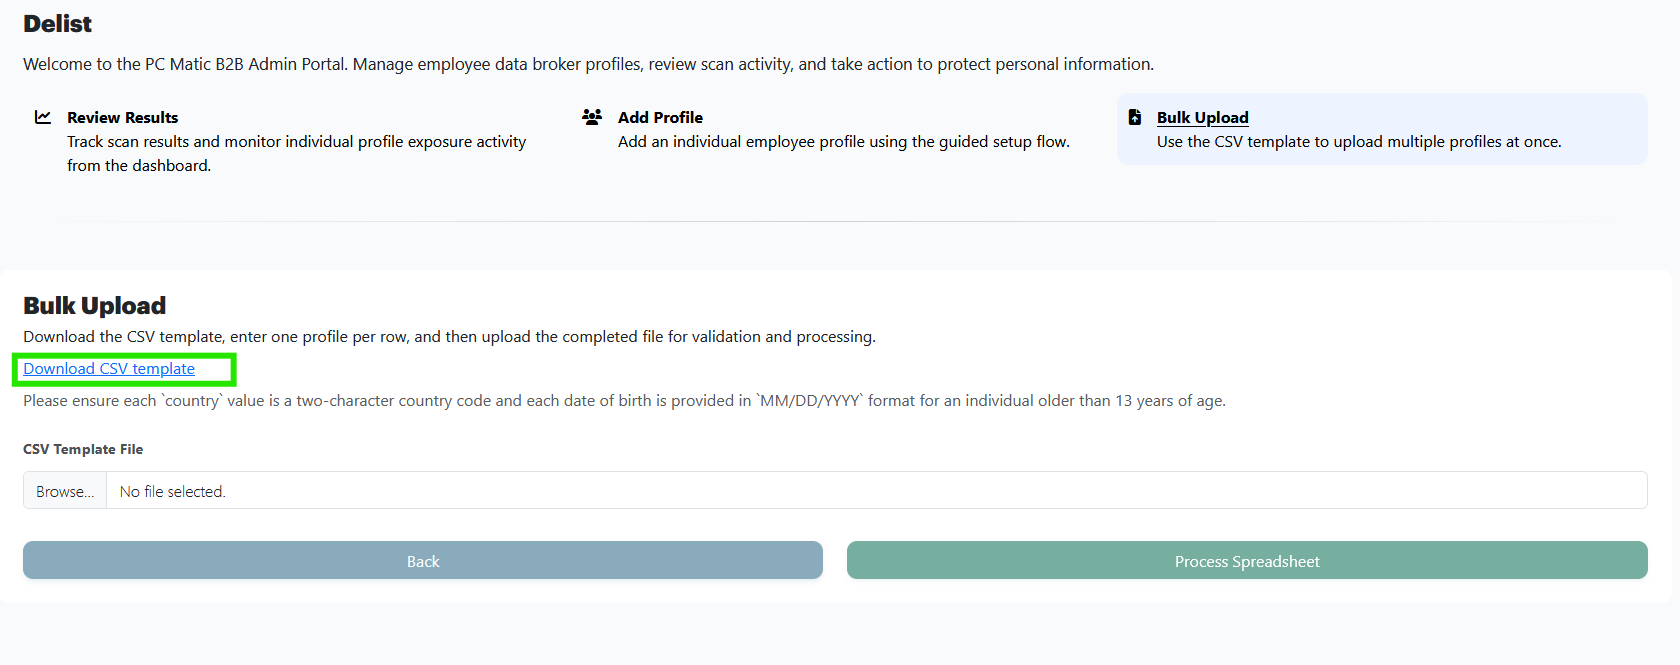Click the Add Profile guided setup description
This screenshot has width=1680, height=665.
pyautogui.click(x=843, y=142)
